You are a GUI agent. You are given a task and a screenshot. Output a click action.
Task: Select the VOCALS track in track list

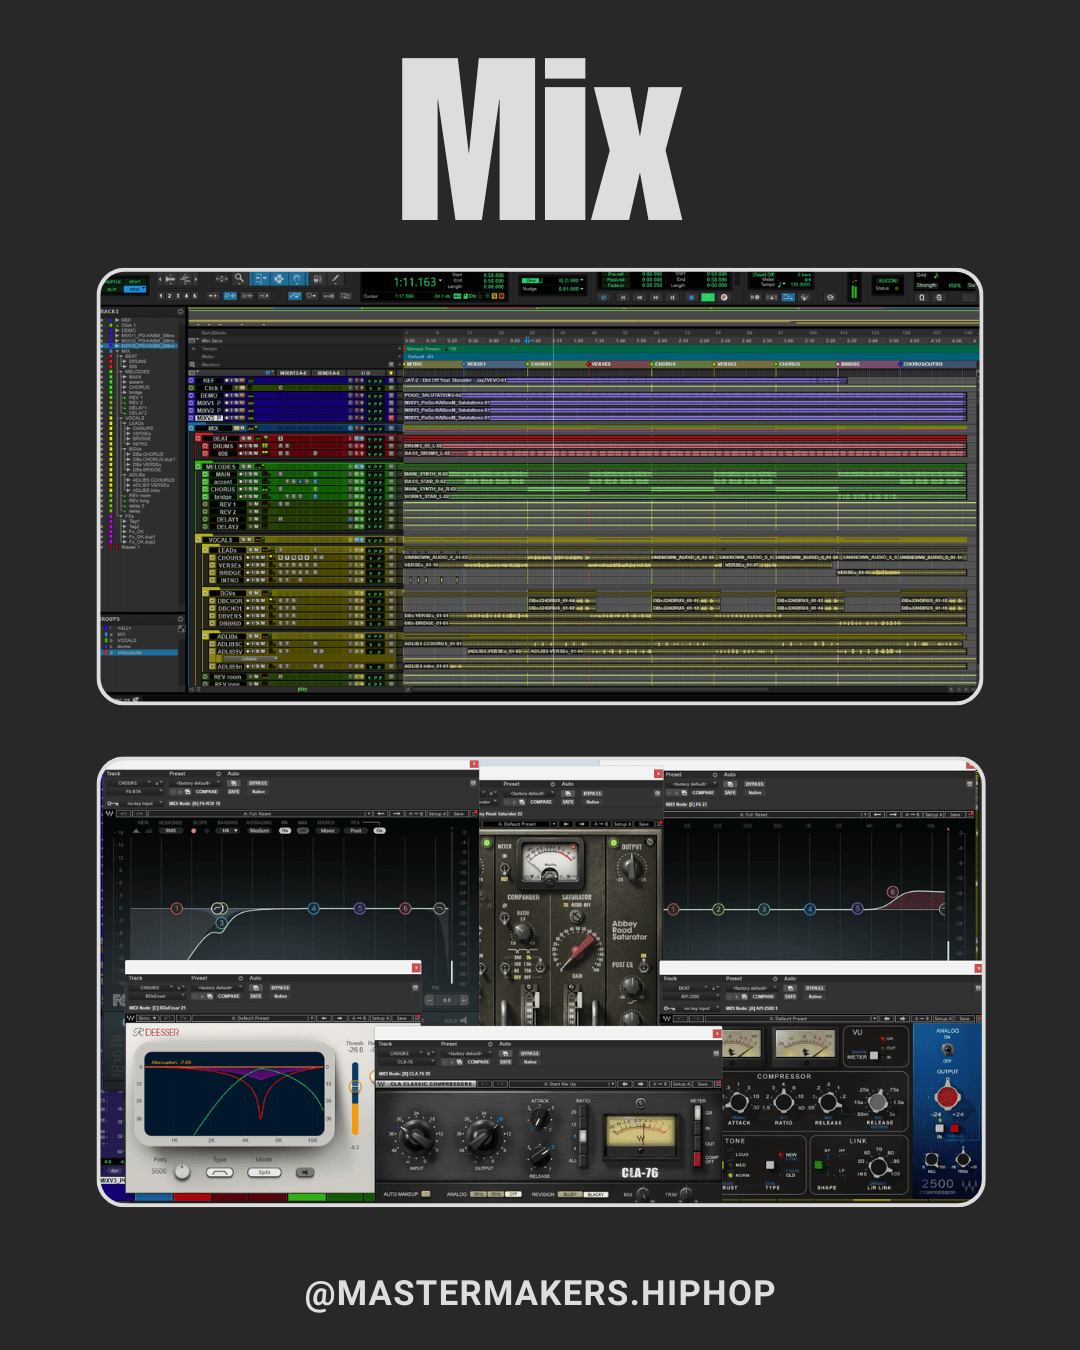coord(220,540)
